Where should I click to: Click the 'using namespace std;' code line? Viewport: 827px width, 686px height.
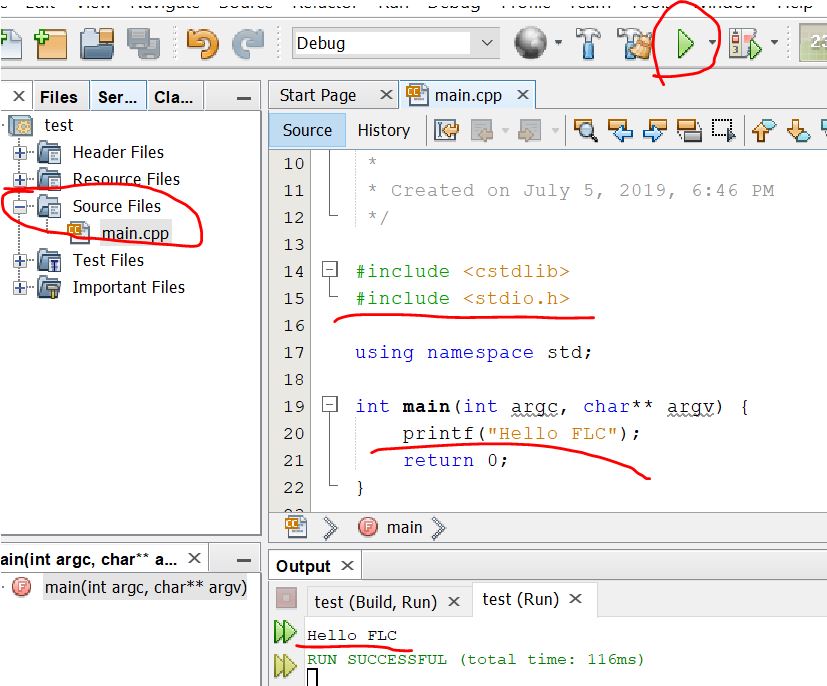pos(473,352)
